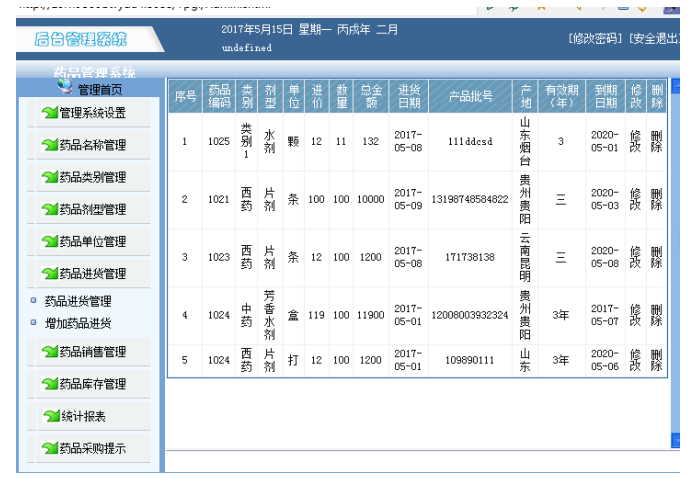The height and width of the screenshot is (478, 695).
Task: Open the 药品进货管理 sub-item link
Action: point(78,302)
